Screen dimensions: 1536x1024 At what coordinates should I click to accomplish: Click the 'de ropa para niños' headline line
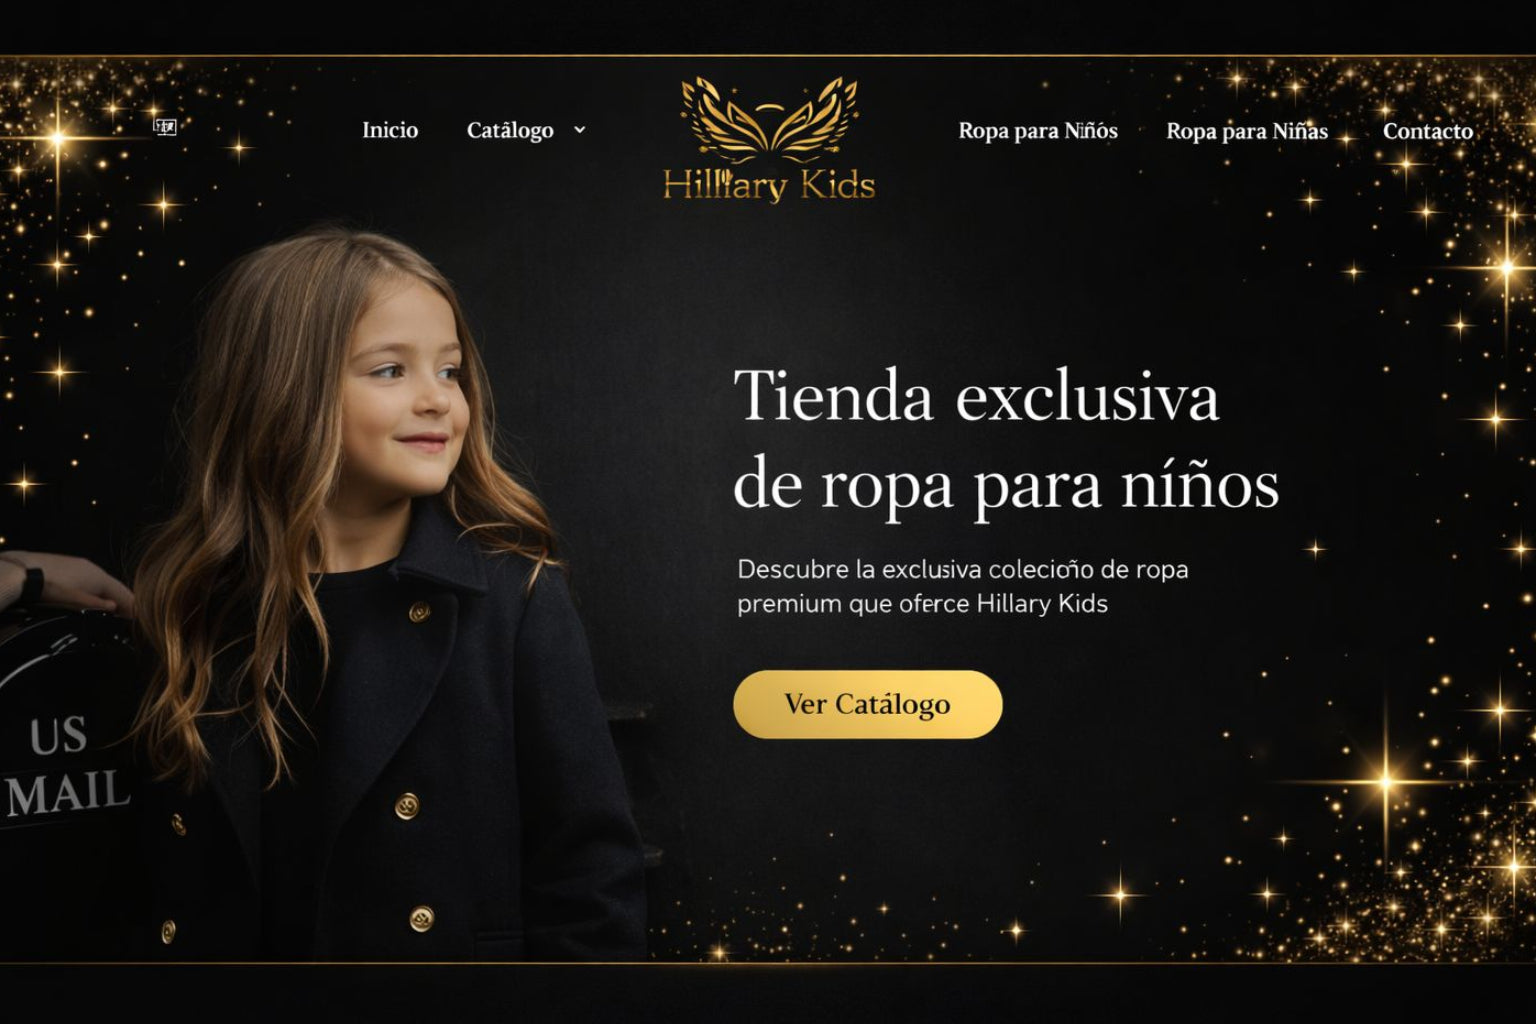click(x=1006, y=485)
